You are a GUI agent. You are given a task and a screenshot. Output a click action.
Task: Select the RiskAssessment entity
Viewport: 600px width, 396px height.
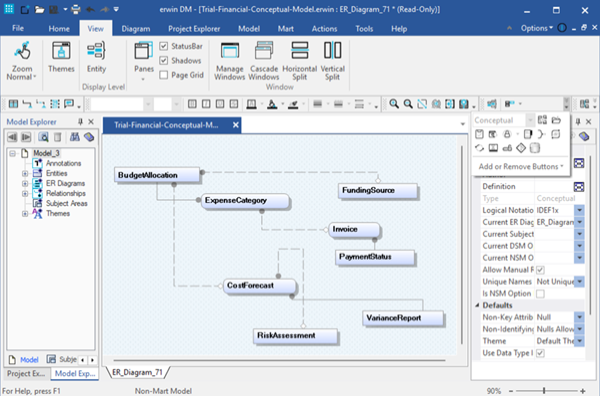295,336
